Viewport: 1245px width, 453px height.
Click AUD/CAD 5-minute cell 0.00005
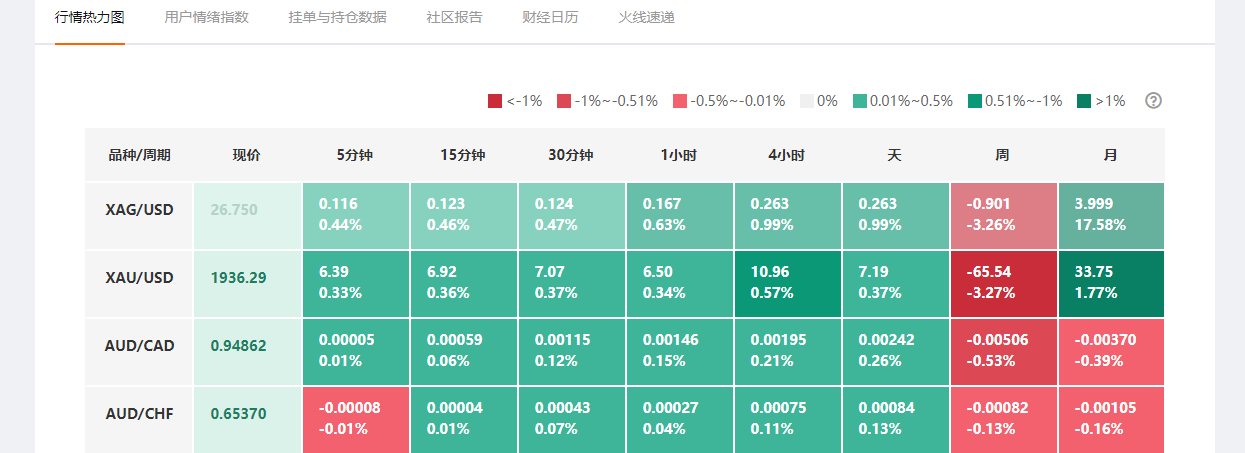click(x=355, y=352)
